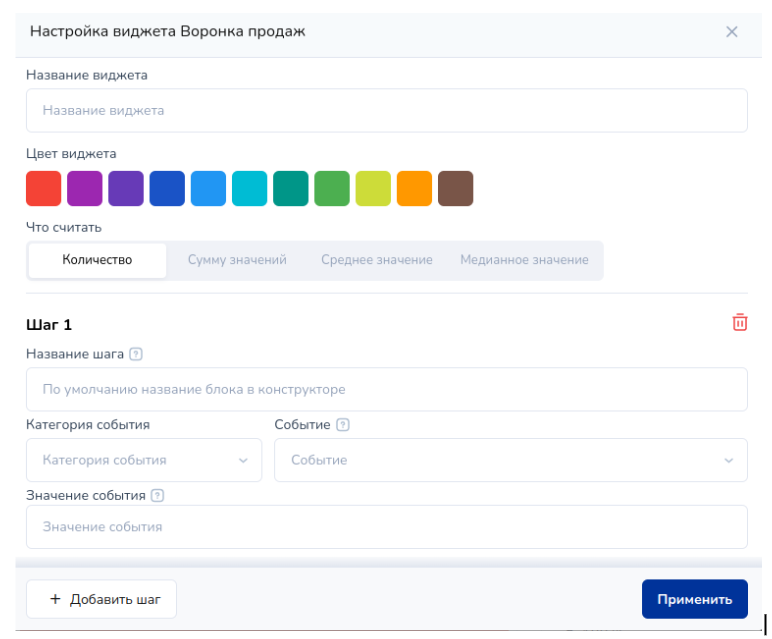Select Количество calculation option

click(x=97, y=260)
